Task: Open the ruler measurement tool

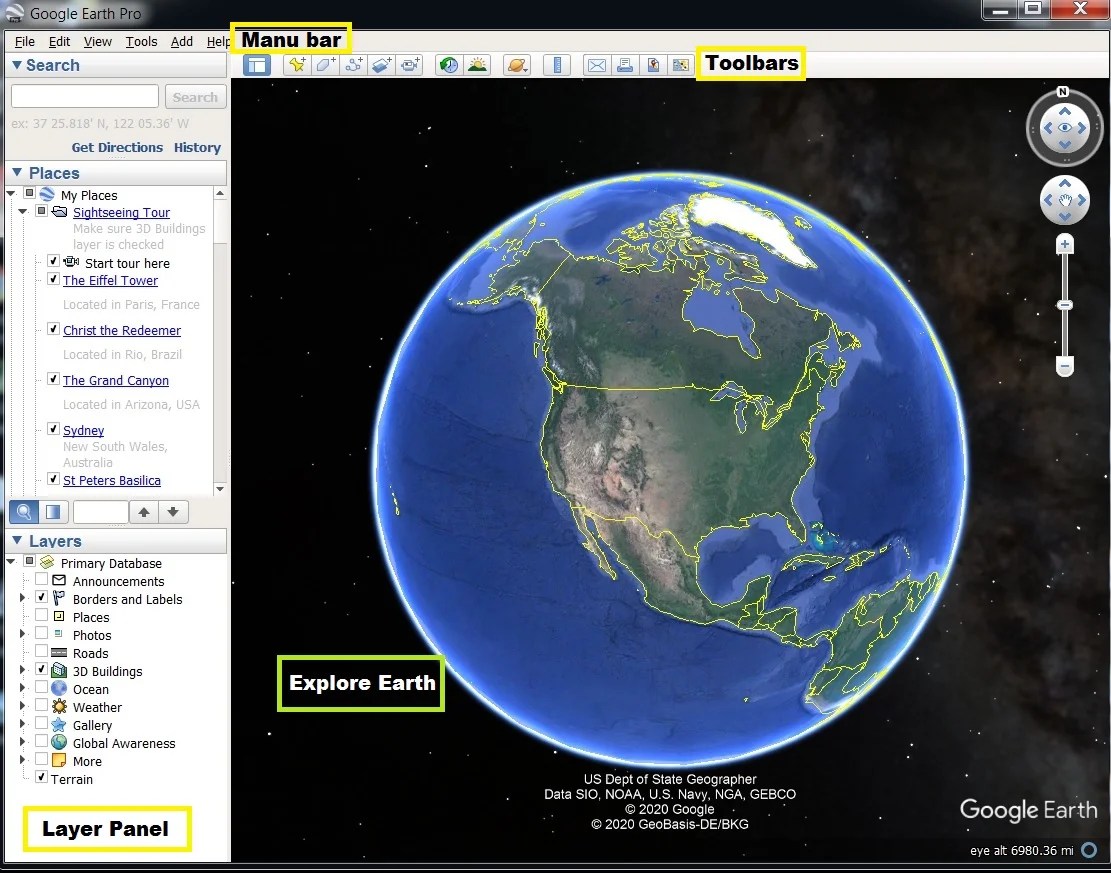Action: (557, 65)
